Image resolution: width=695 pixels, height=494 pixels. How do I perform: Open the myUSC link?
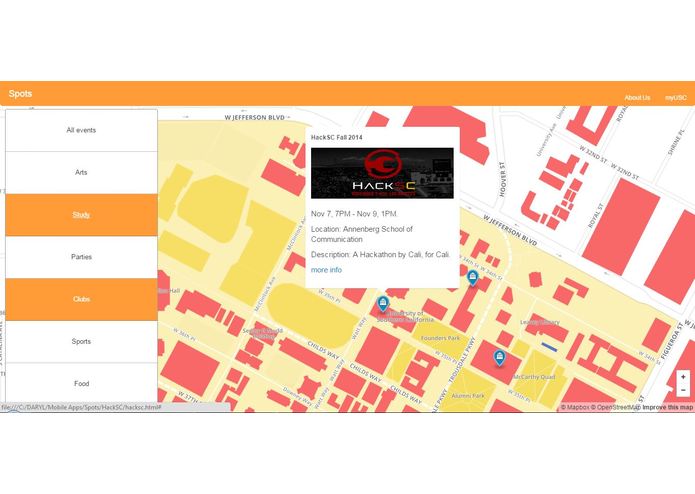pyautogui.click(x=675, y=97)
